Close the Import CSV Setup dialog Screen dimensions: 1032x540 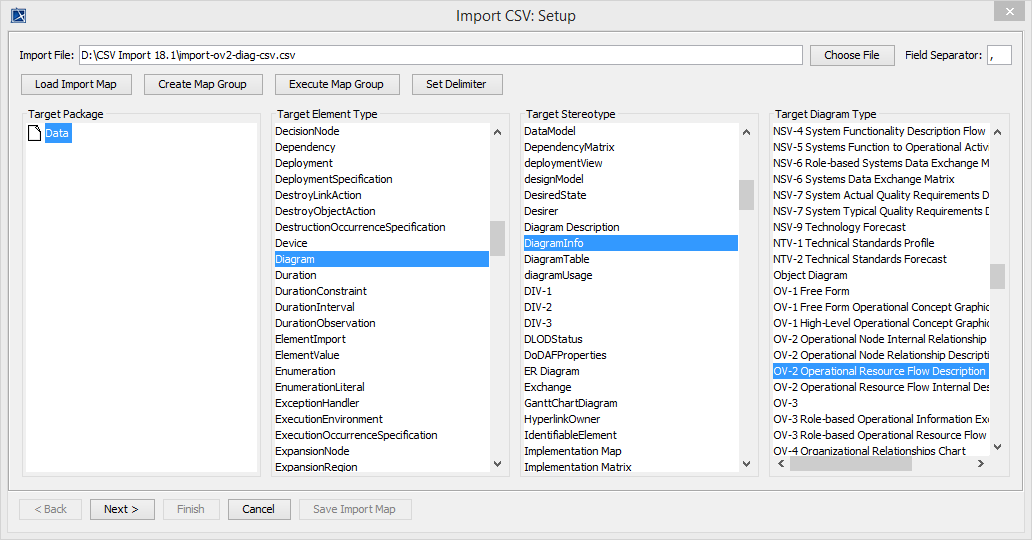point(1010,11)
